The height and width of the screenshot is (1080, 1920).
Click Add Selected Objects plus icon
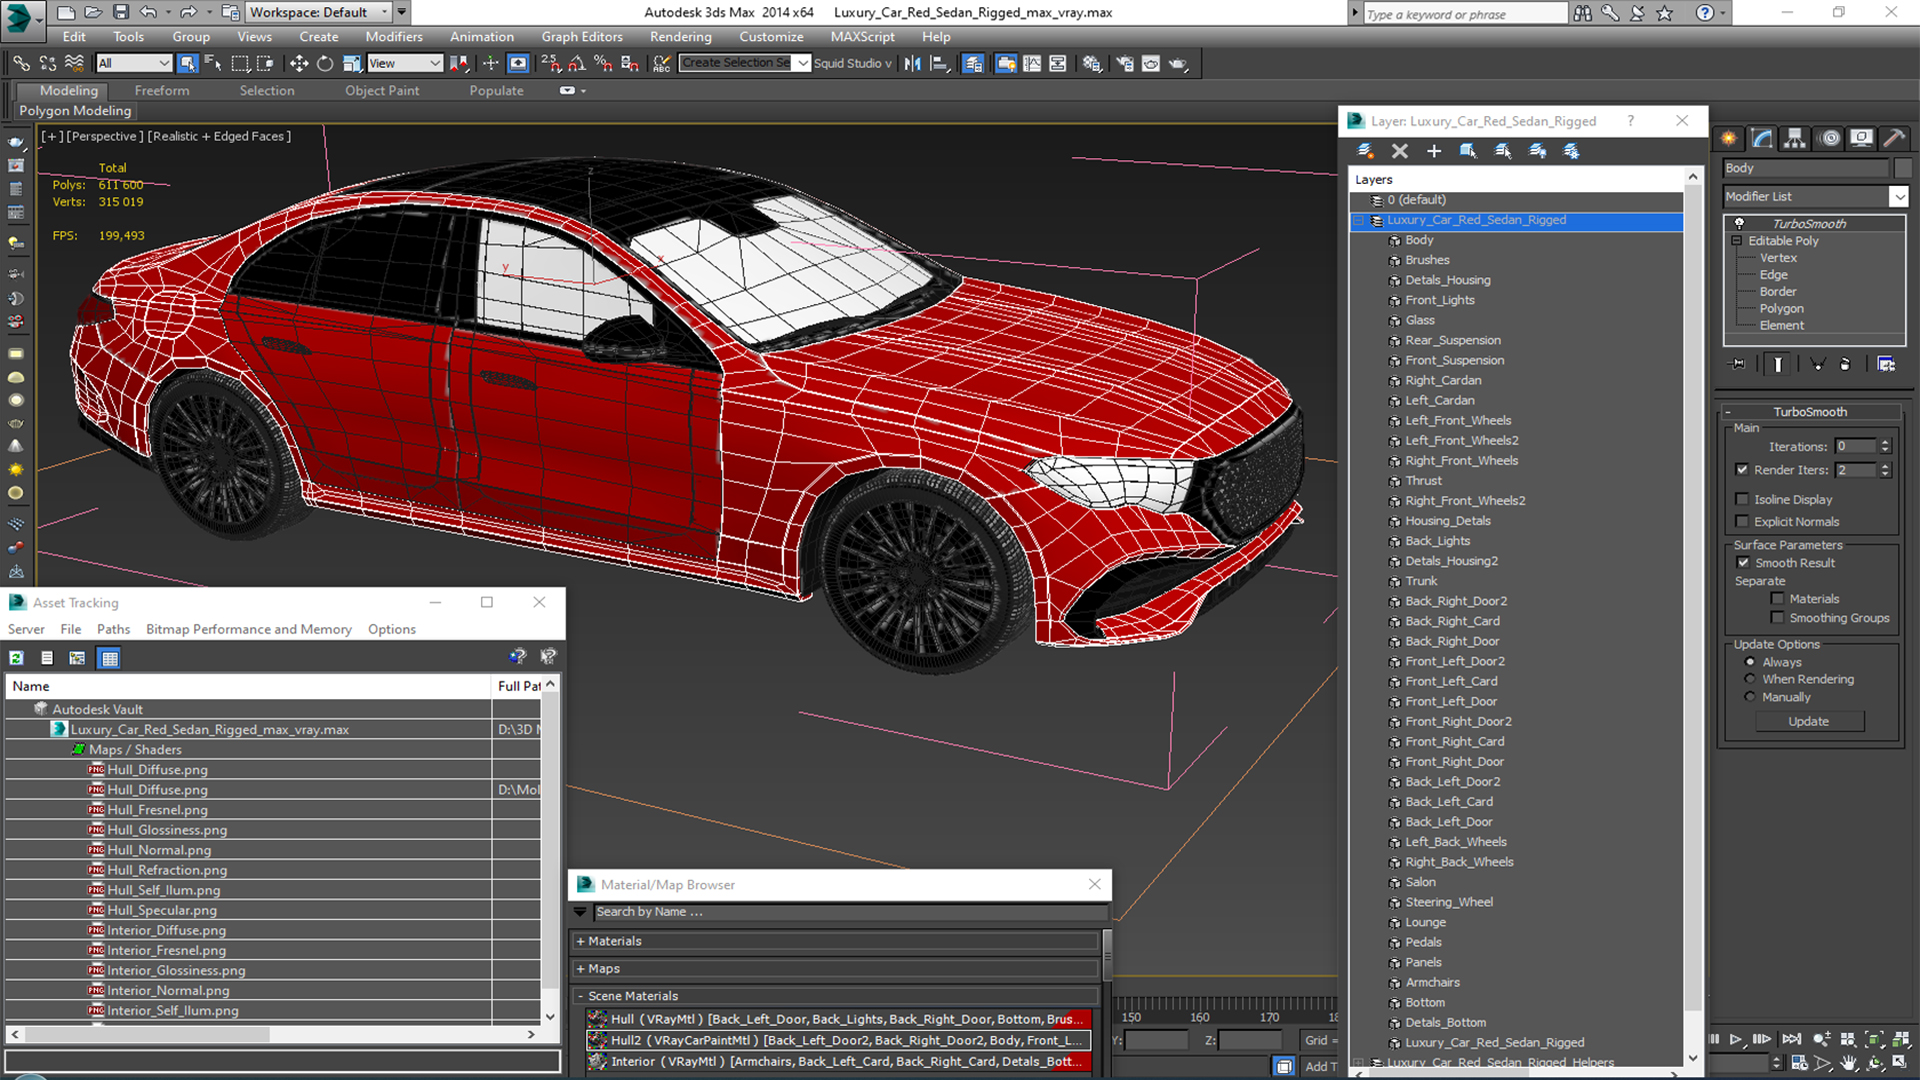pos(1434,151)
